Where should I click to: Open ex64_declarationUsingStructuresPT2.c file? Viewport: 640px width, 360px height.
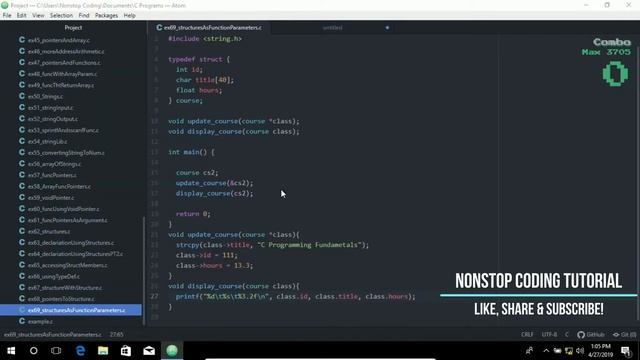point(75,253)
